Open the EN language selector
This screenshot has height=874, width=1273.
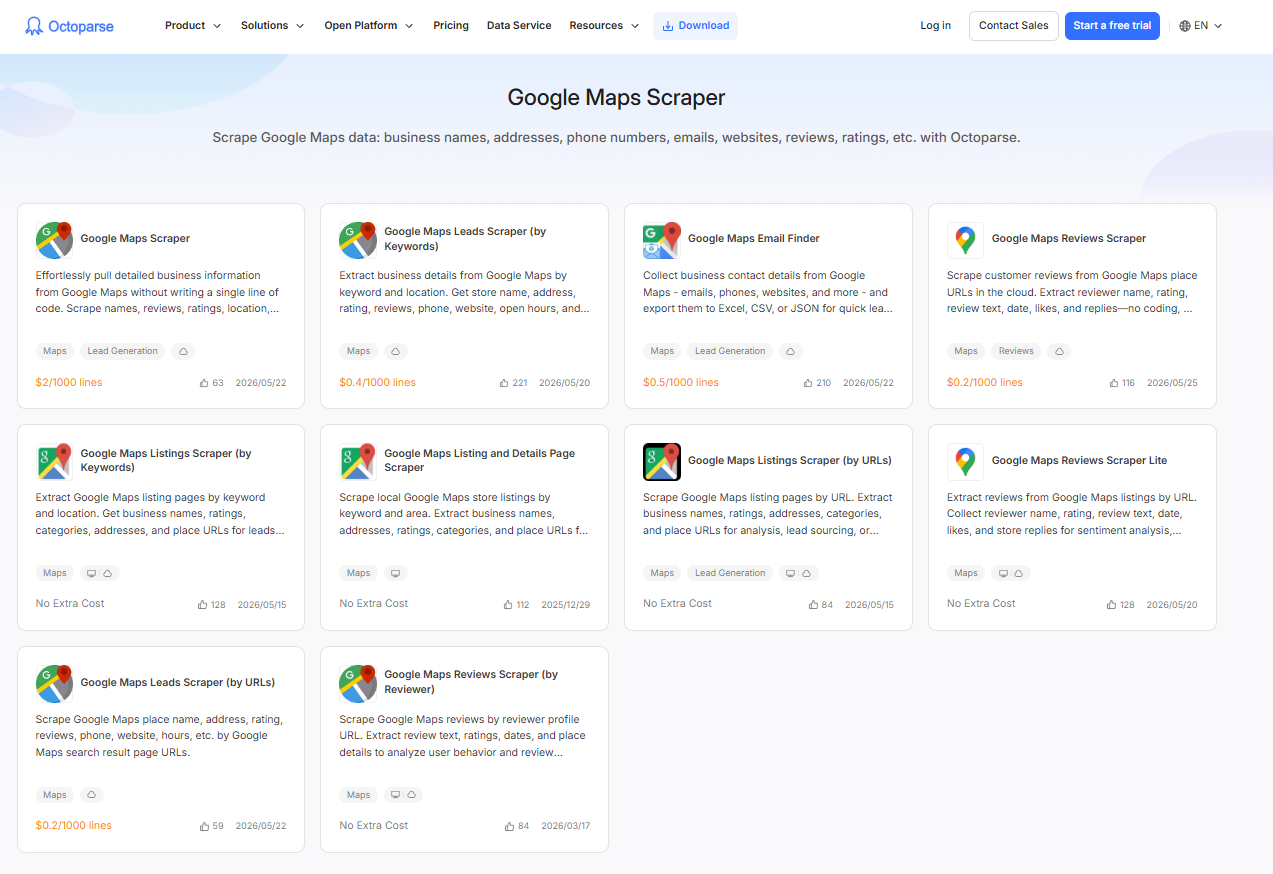coord(1201,26)
